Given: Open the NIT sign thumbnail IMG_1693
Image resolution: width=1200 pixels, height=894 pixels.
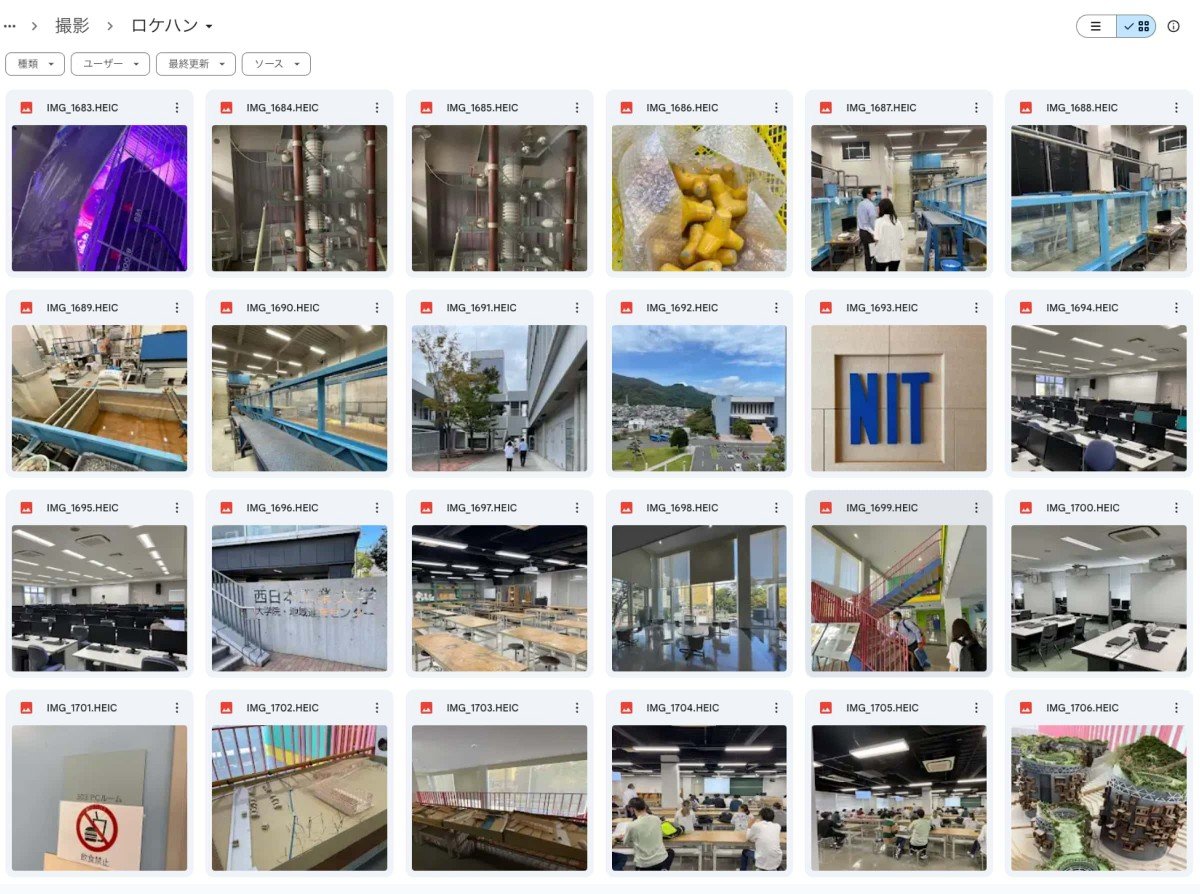Looking at the screenshot, I should [899, 398].
